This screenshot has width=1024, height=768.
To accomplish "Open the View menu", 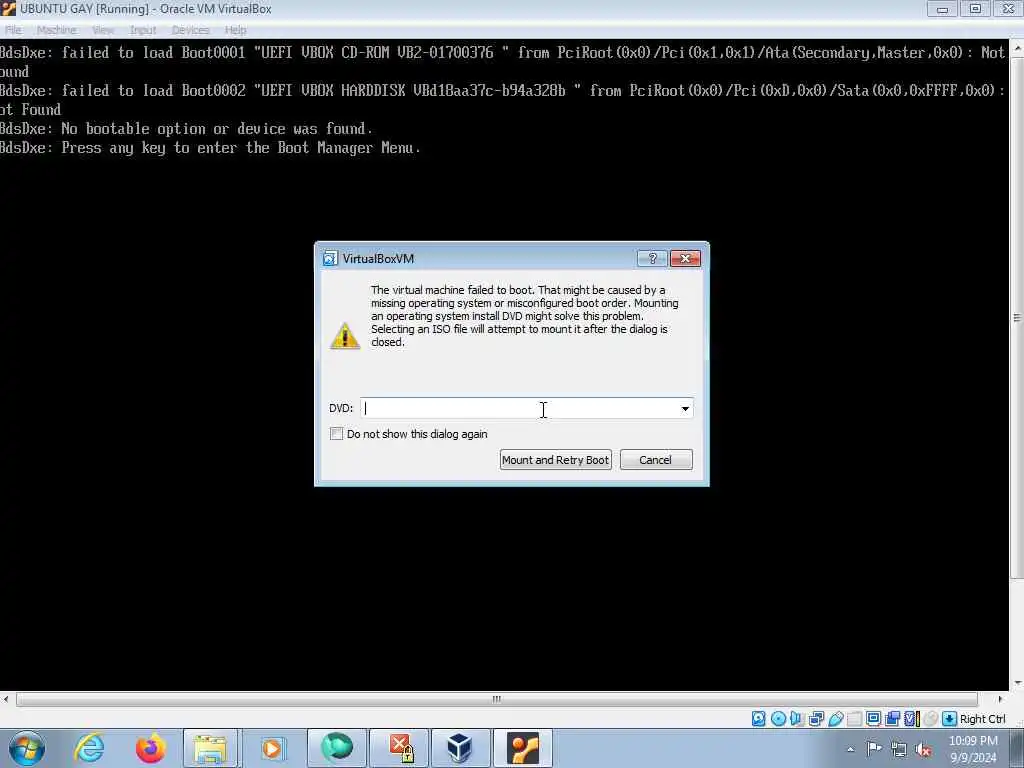I will [x=103, y=30].
